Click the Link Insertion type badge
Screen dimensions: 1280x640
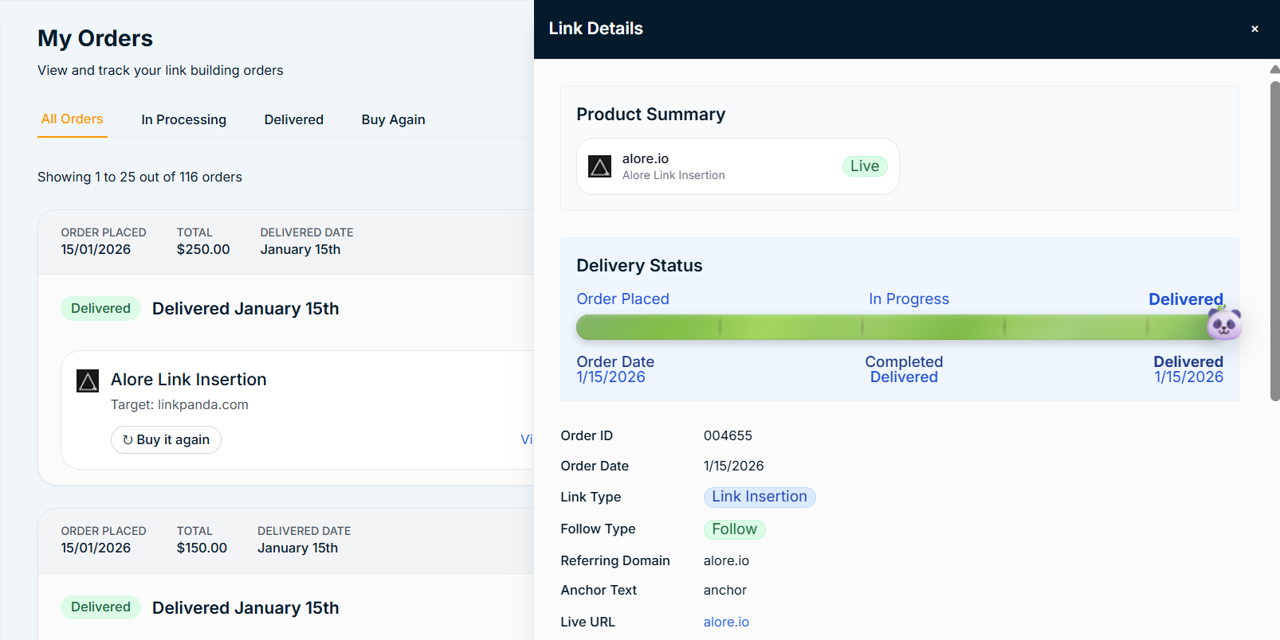tap(759, 497)
